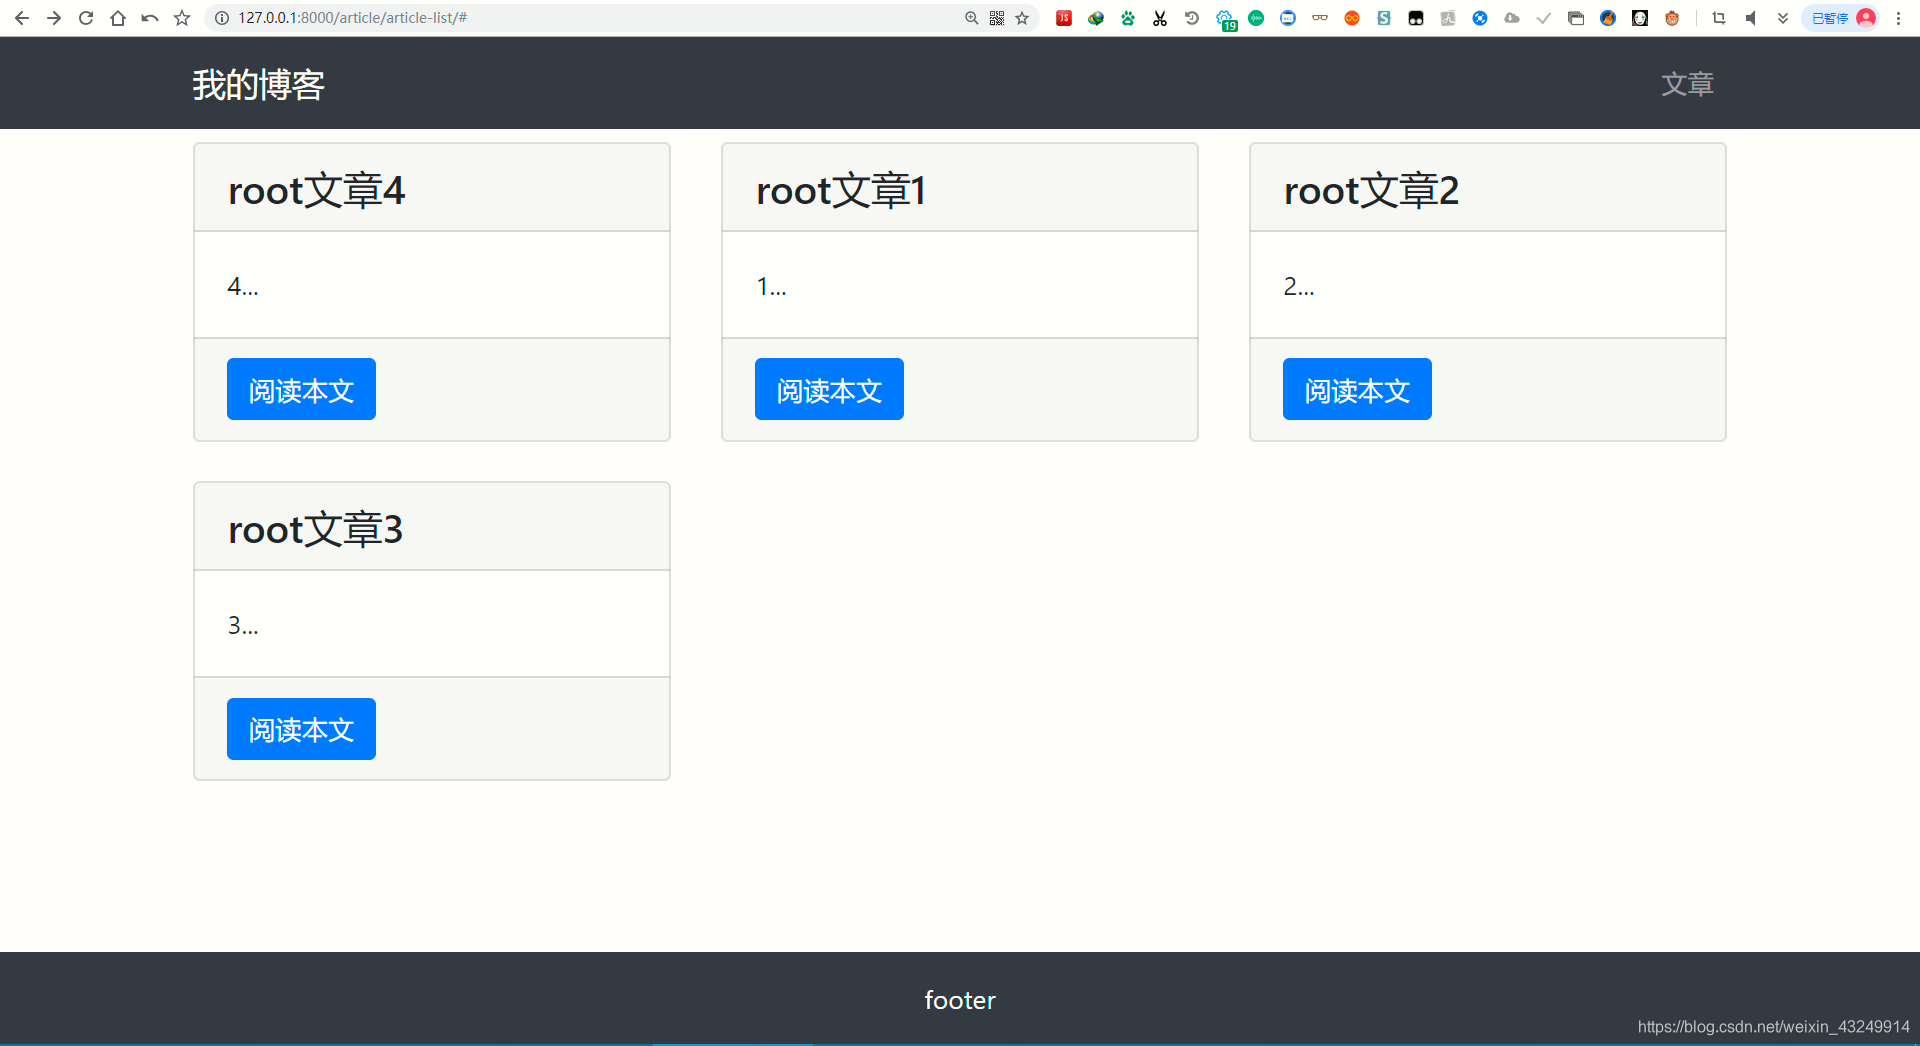The width and height of the screenshot is (1920, 1046).
Task: Open the window-stack extension icon
Action: click(x=1576, y=18)
